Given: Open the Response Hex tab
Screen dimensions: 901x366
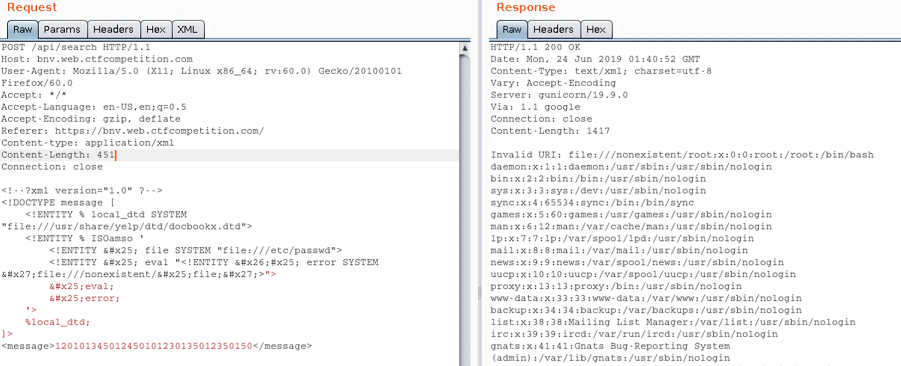Looking at the screenshot, I should coord(596,30).
